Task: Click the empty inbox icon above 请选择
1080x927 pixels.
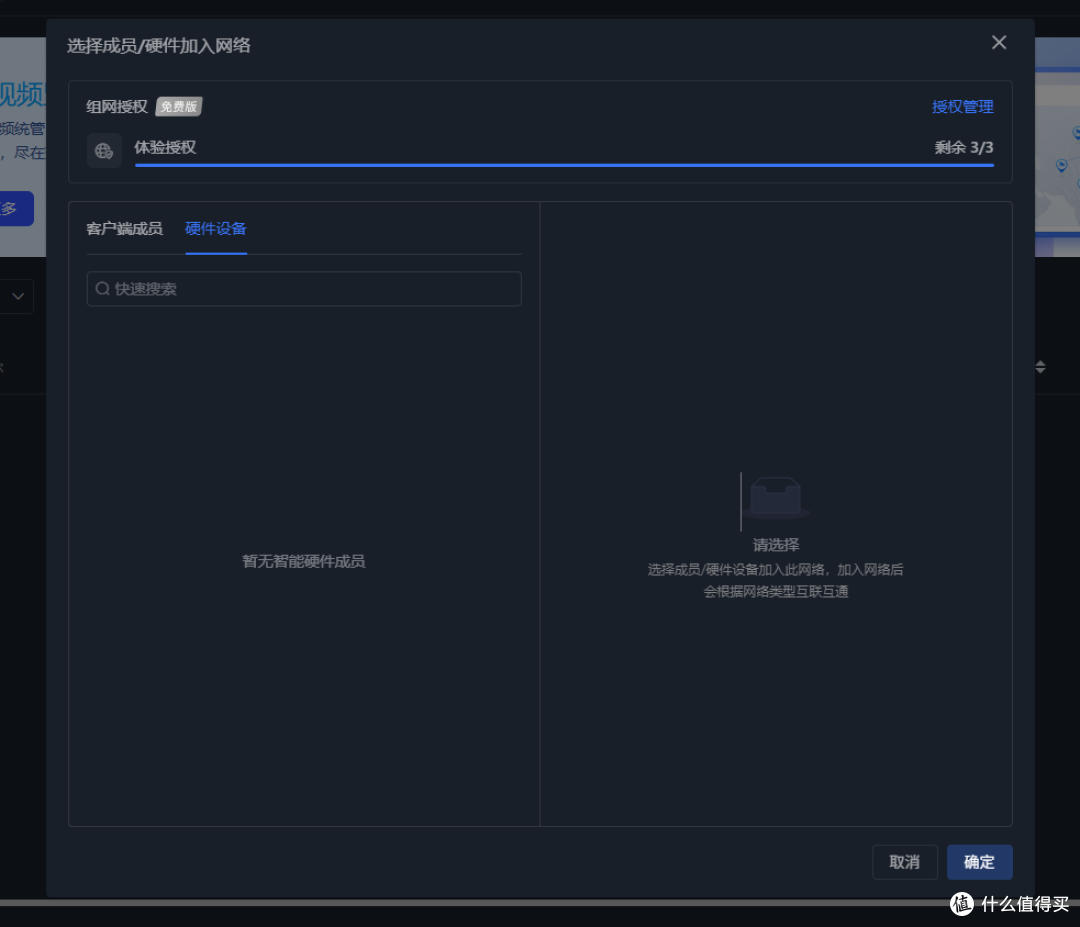Action: (776, 497)
